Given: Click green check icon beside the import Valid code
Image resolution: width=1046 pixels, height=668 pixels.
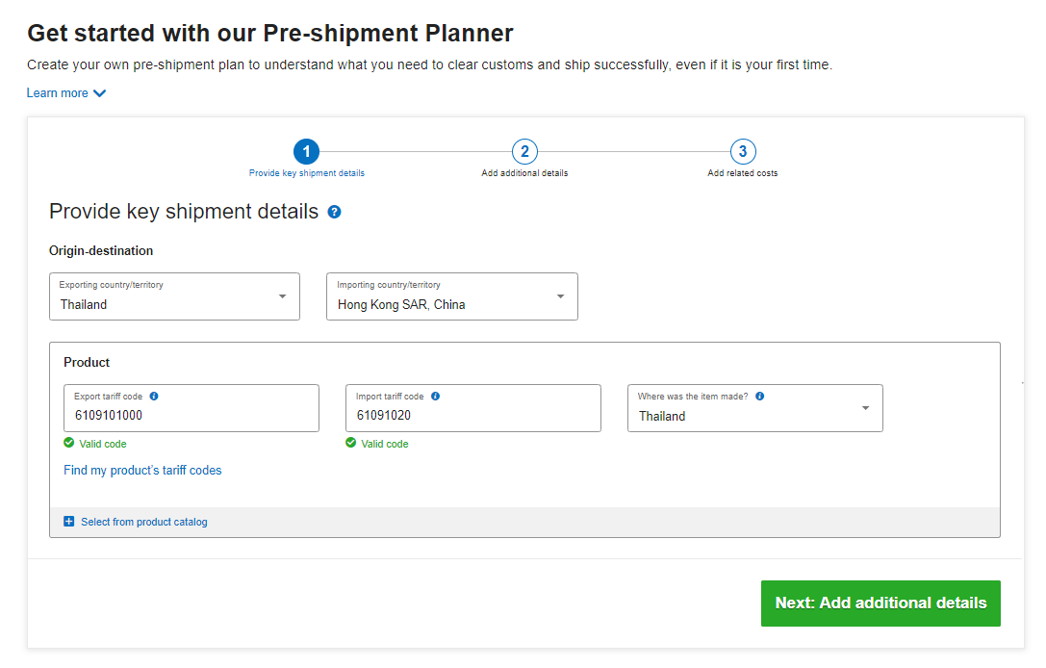Looking at the screenshot, I should (x=351, y=443).
